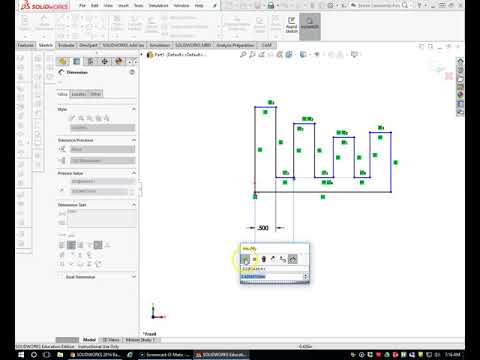Open the Style preset dropdown
The width and height of the screenshot is (480, 360).
[x=103, y=128]
